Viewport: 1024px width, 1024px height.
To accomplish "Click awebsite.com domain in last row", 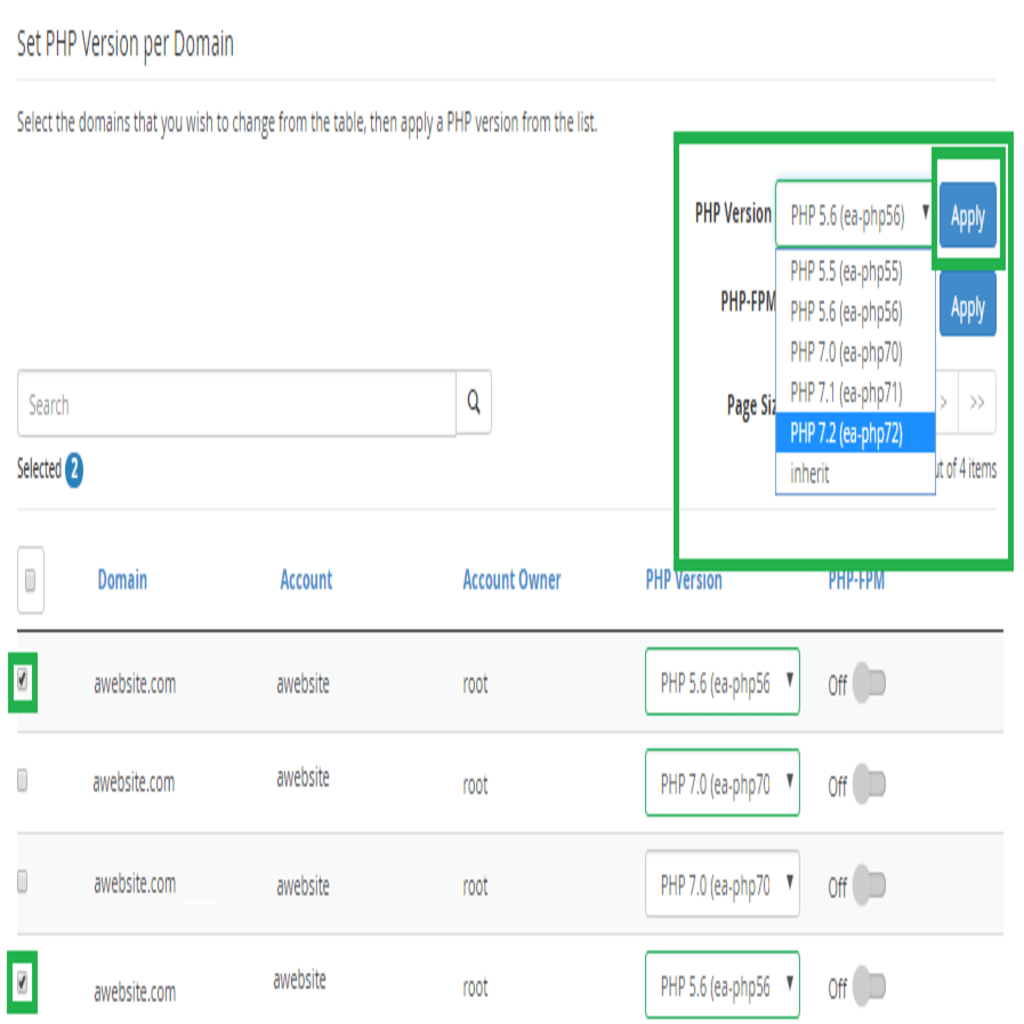I will click(x=135, y=992).
